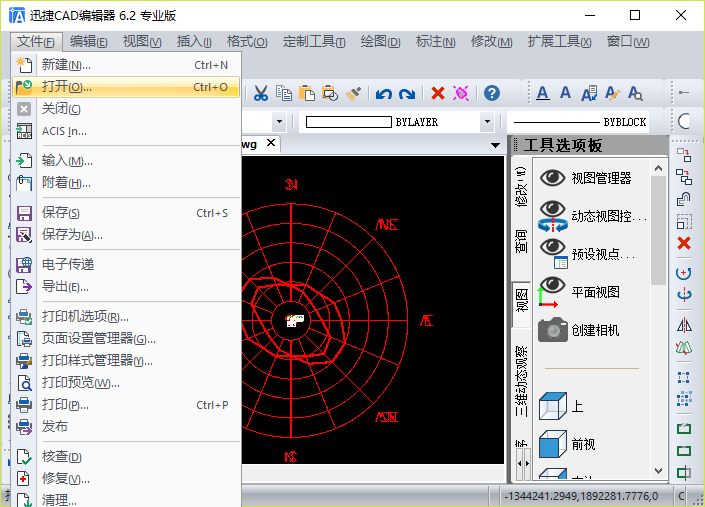Open the BYLAYER linetype dropdown arrow
705x507 pixels.
coord(487,122)
